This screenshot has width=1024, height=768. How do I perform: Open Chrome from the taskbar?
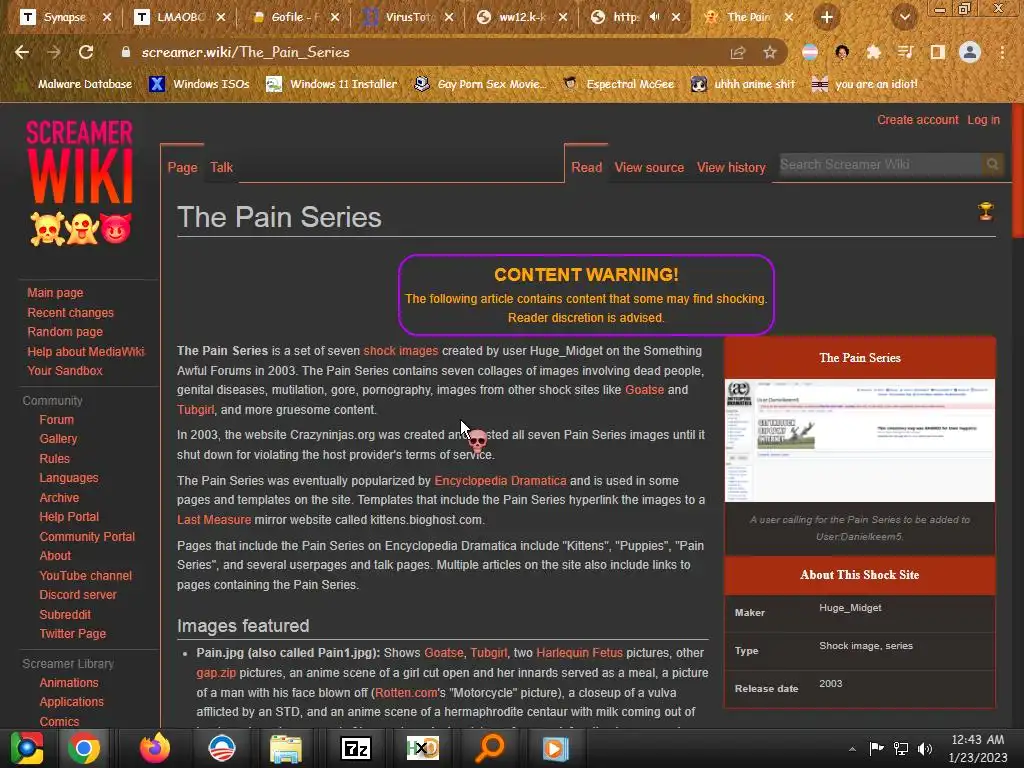84,748
